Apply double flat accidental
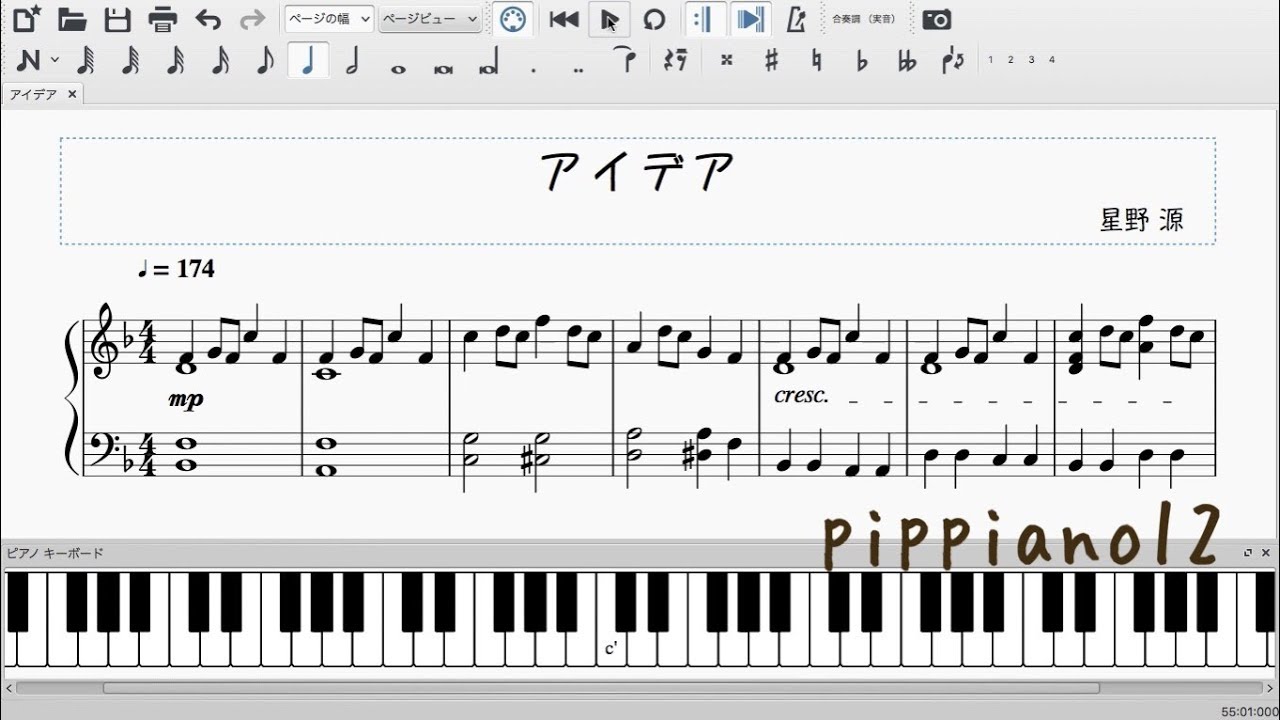The width and height of the screenshot is (1280, 720). pyautogui.click(x=907, y=60)
